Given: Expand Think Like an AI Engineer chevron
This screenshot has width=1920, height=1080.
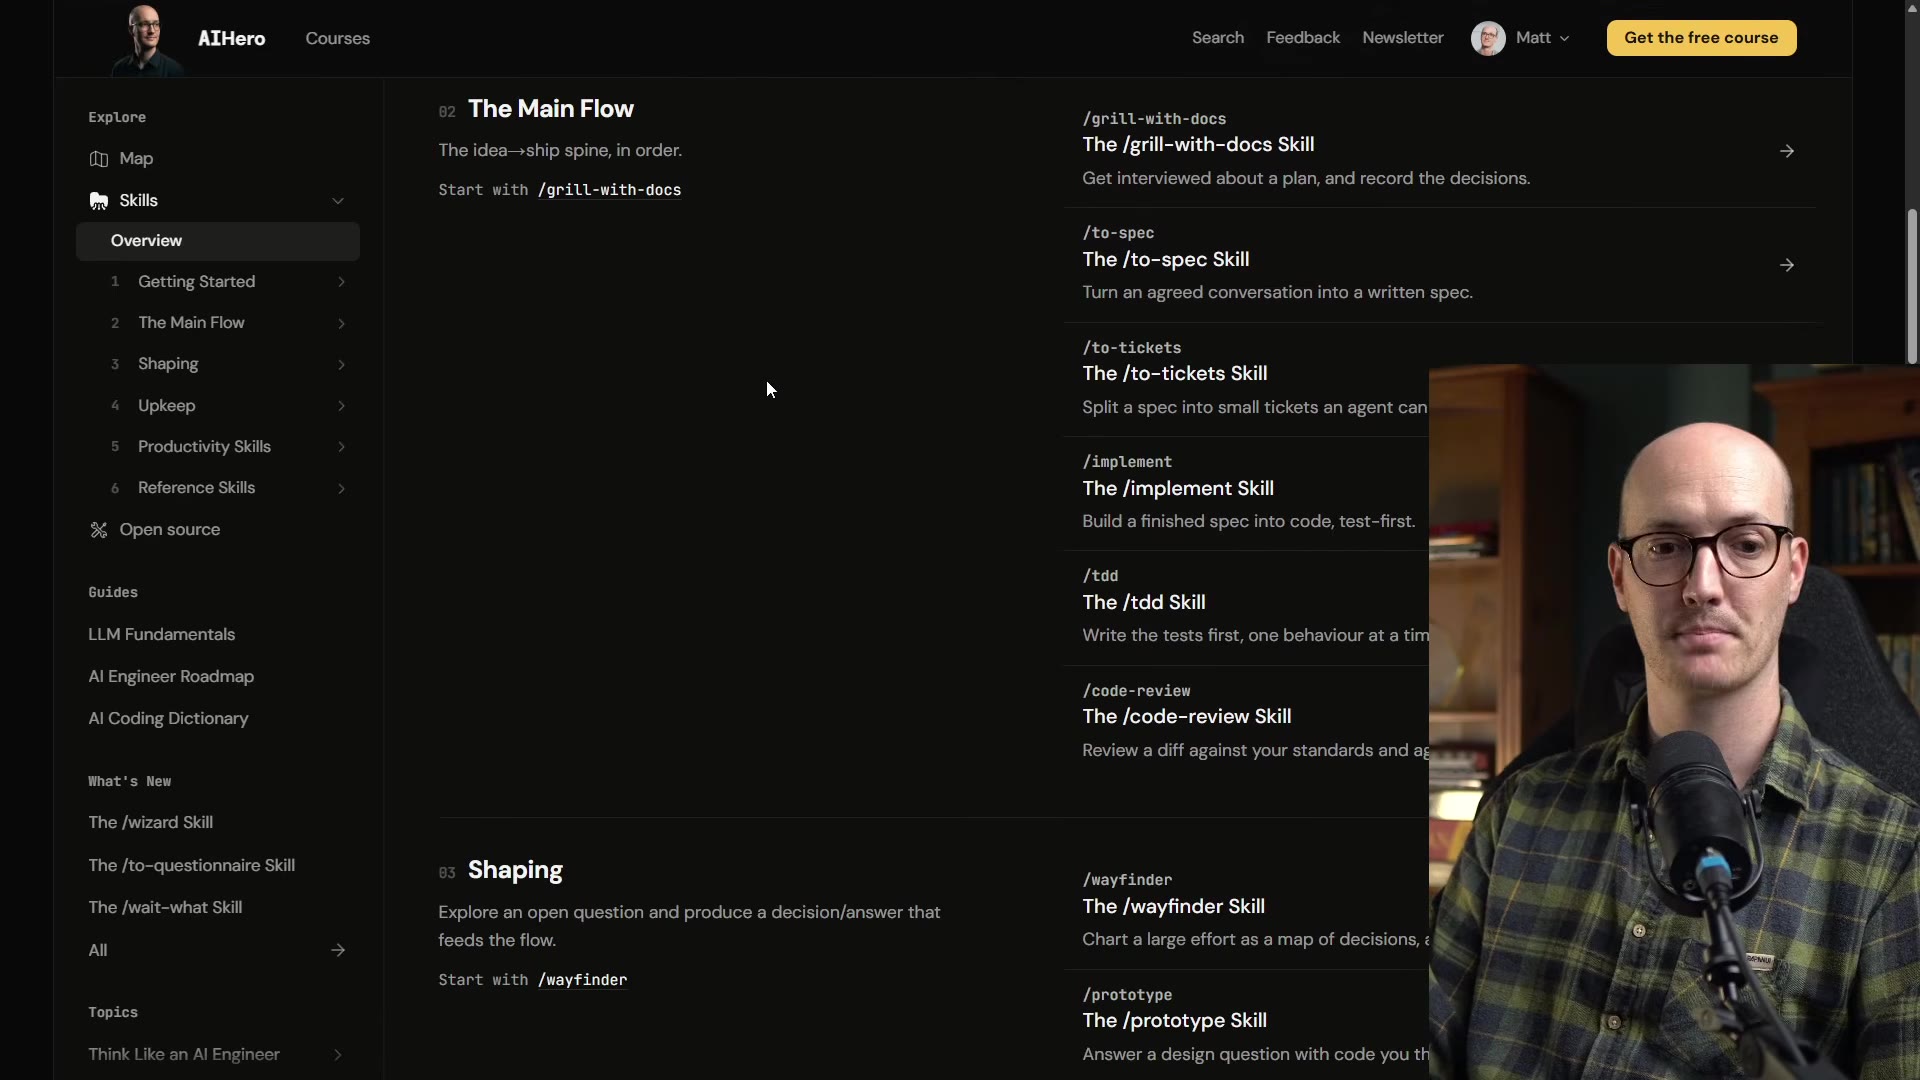Looking at the screenshot, I should click(338, 1055).
